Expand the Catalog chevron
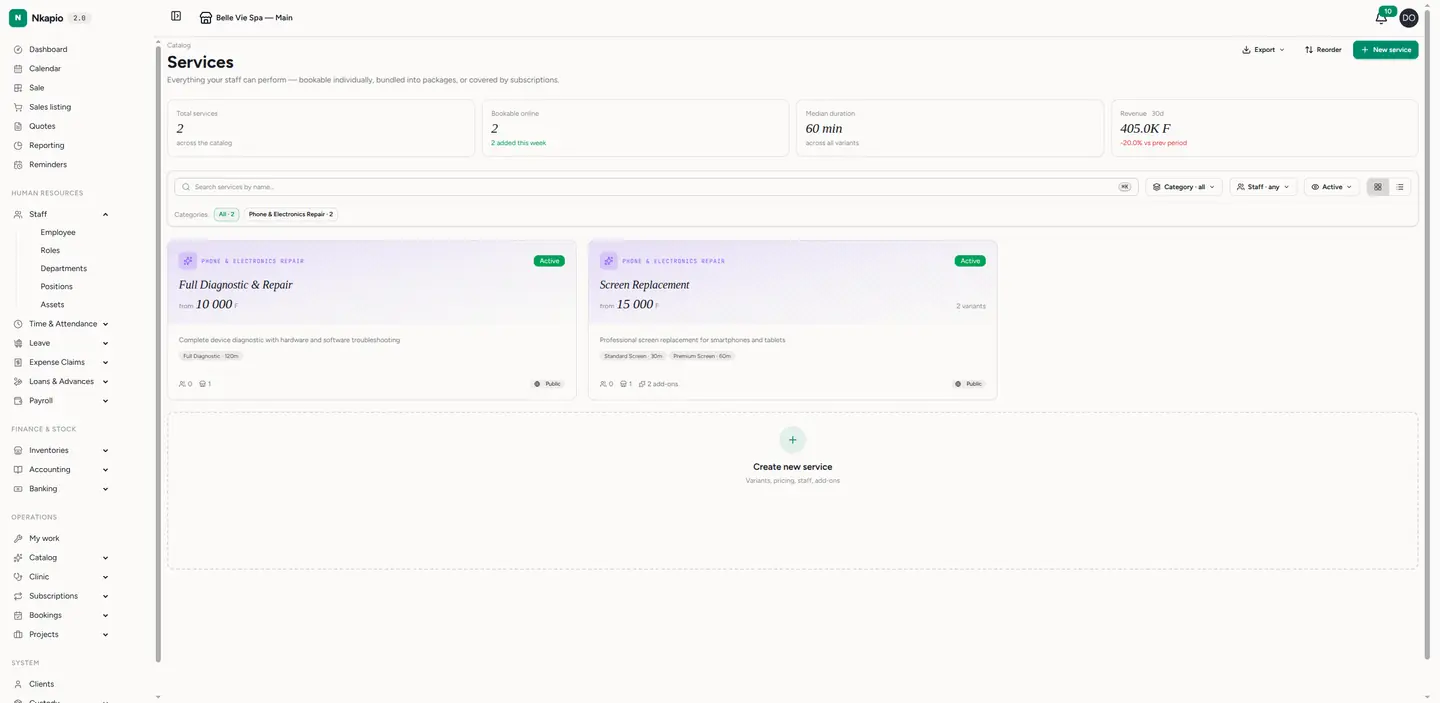Screen dimensions: 1440x703 pos(105,558)
